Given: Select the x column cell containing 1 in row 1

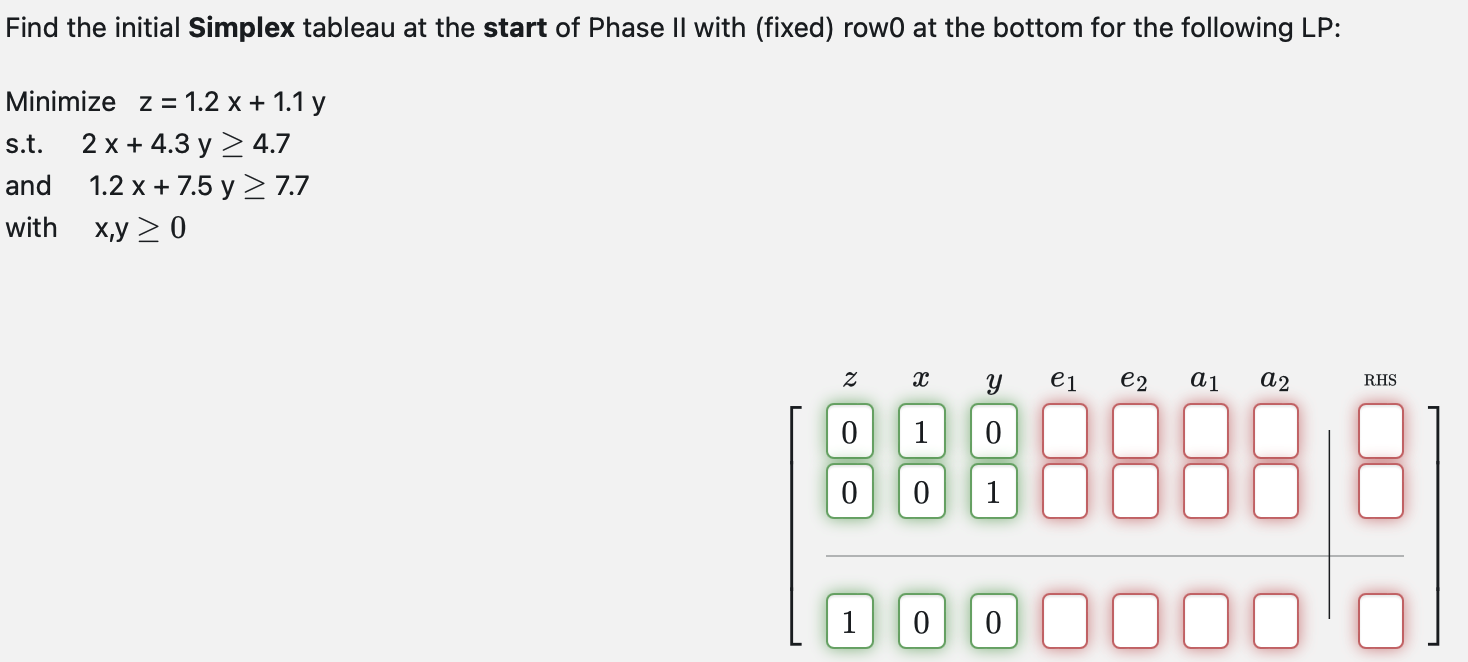Looking at the screenshot, I should tap(921, 431).
